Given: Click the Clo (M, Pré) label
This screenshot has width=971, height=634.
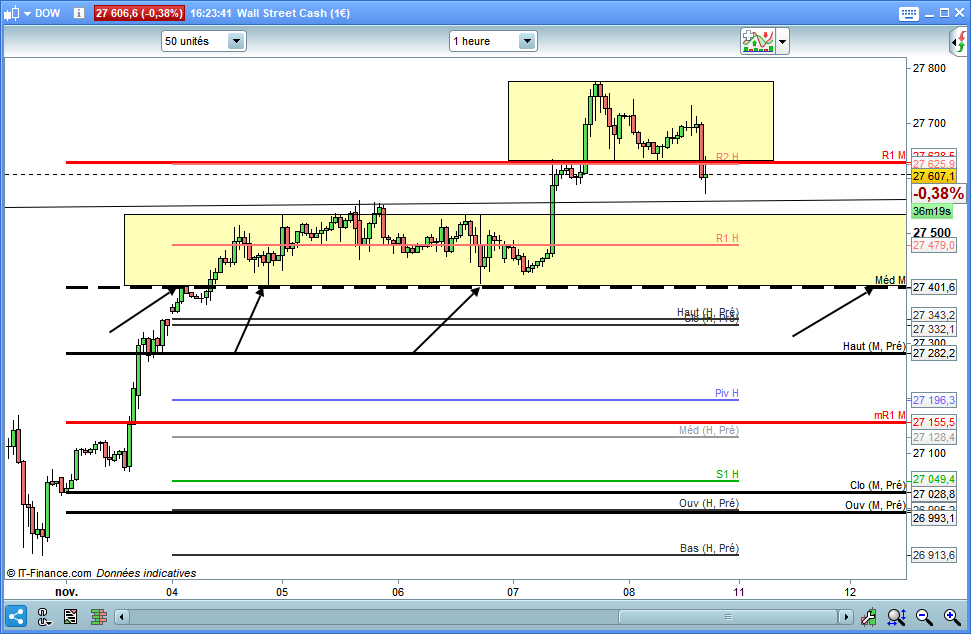Looking at the screenshot, I should click(877, 485).
